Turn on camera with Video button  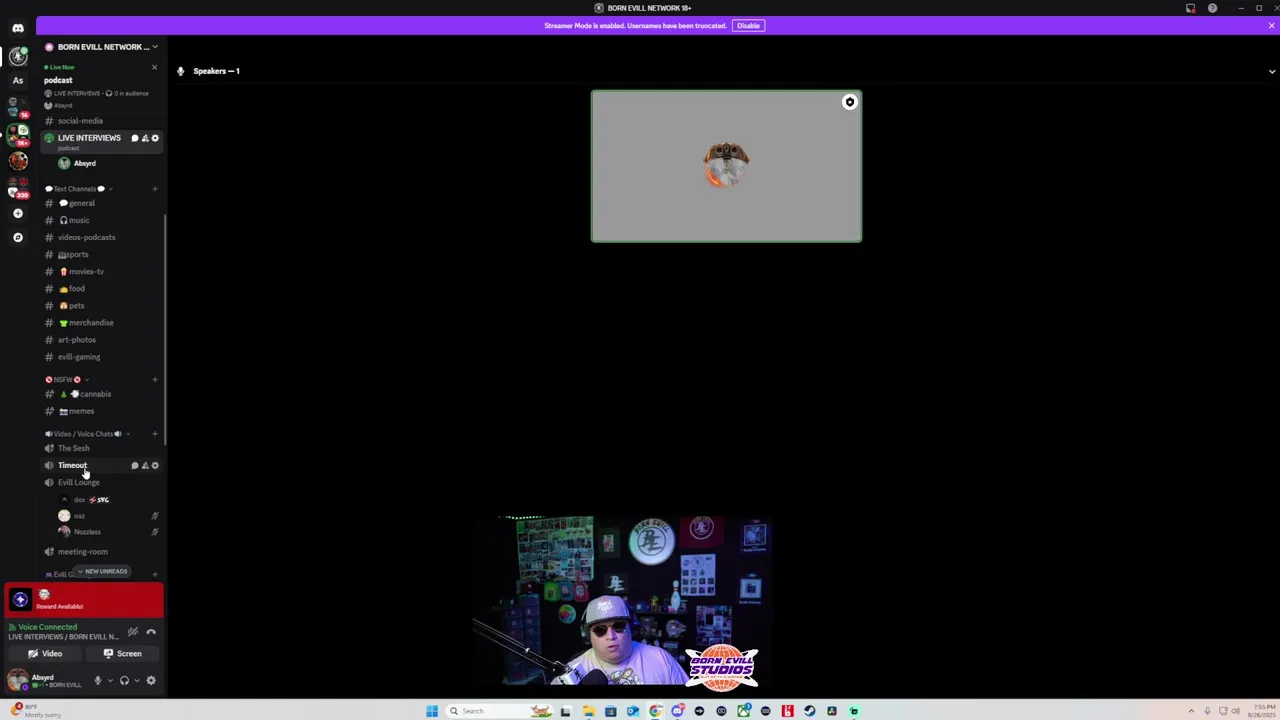pyautogui.click(x=45, y=653)
